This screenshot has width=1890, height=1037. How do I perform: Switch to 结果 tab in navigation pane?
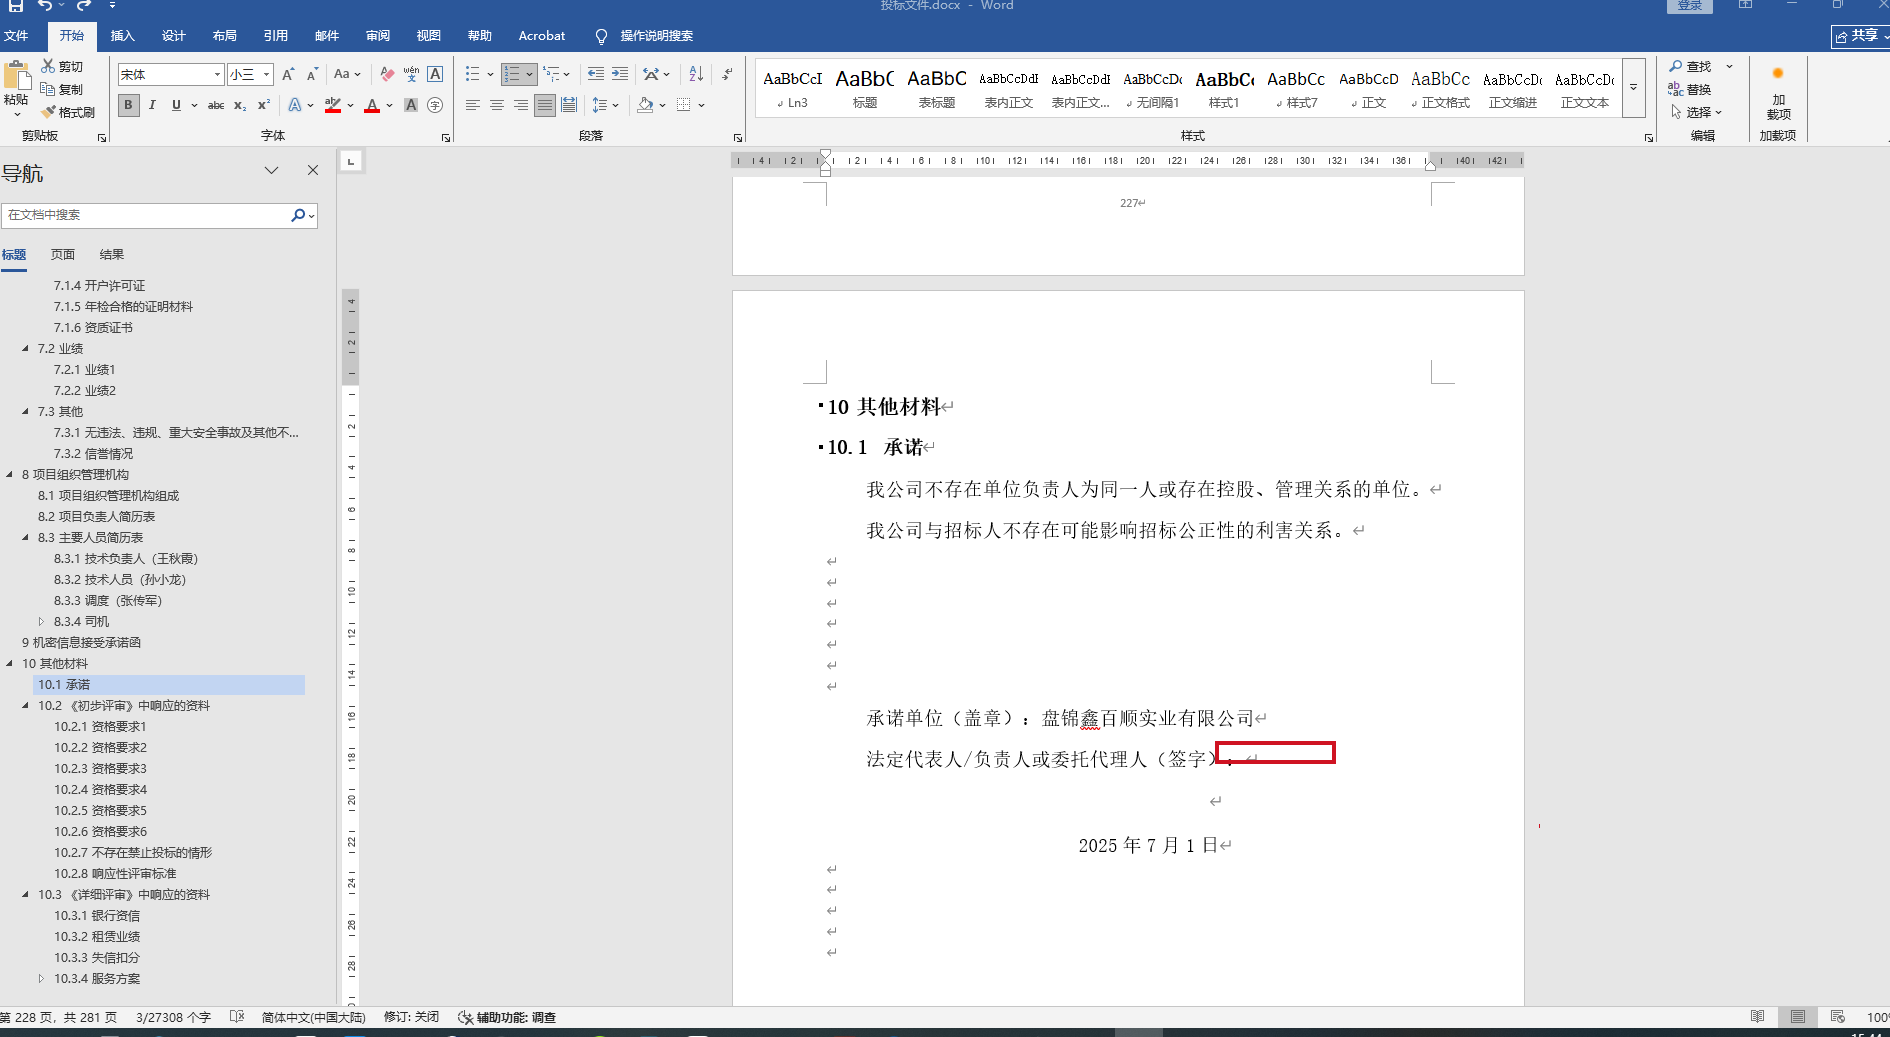[x=112, y=255]
